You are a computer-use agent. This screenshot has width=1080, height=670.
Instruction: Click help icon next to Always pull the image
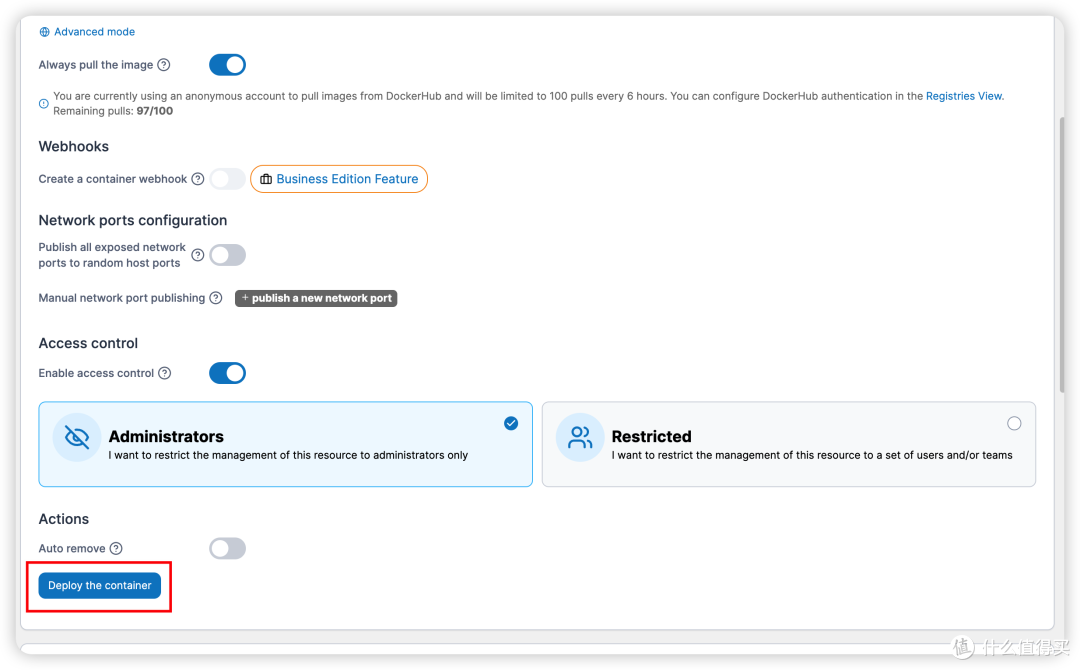coord(164,65)
